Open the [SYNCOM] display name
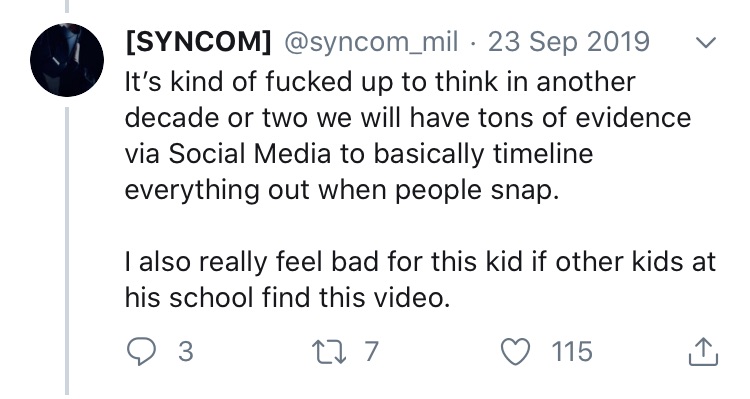 tap(198, 42)
